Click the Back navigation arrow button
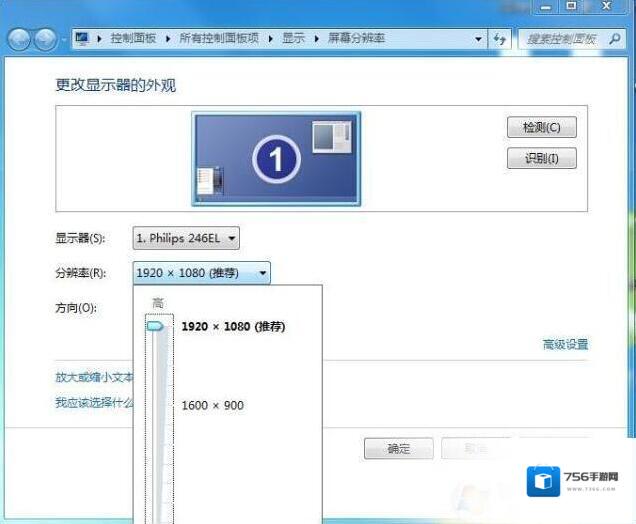The image size is (636, 524). 20,39
